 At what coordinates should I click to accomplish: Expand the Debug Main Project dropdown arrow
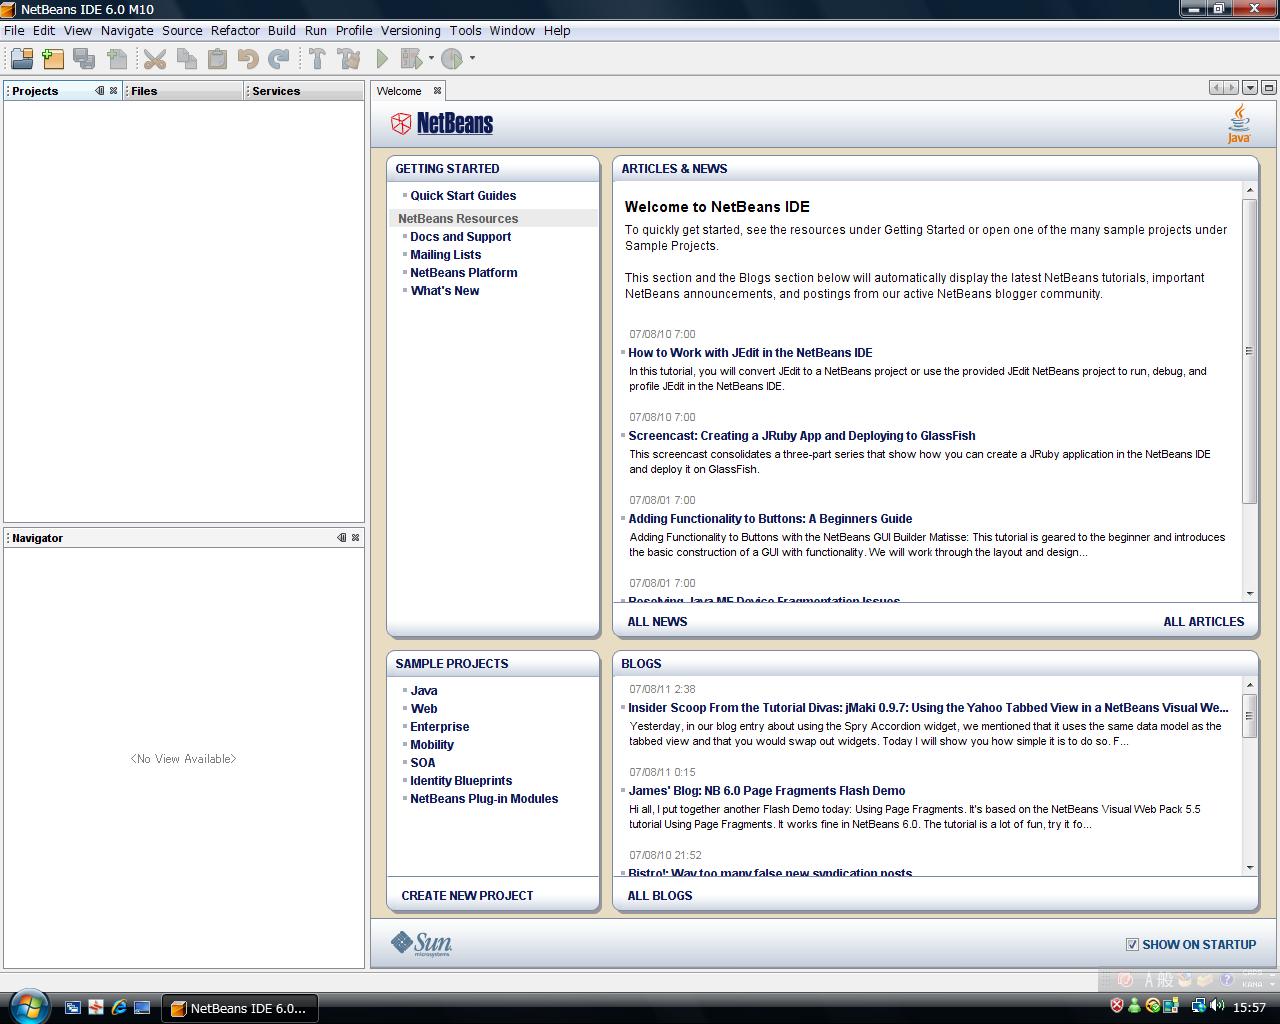coord(431,59)
